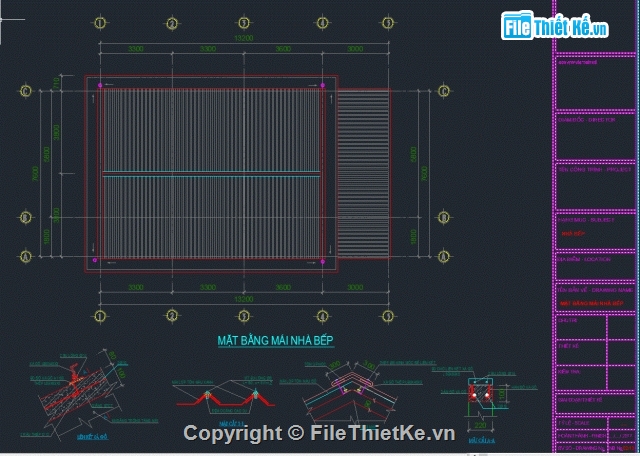Select axis bubble B on the left side

pos(26,218)
